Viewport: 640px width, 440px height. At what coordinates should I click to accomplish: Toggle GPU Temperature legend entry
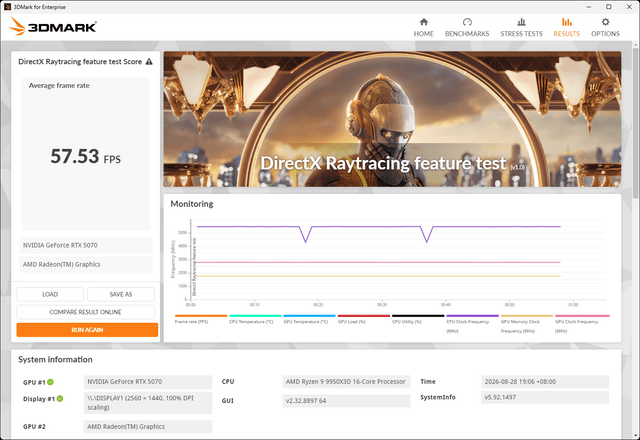coord(309,321)
